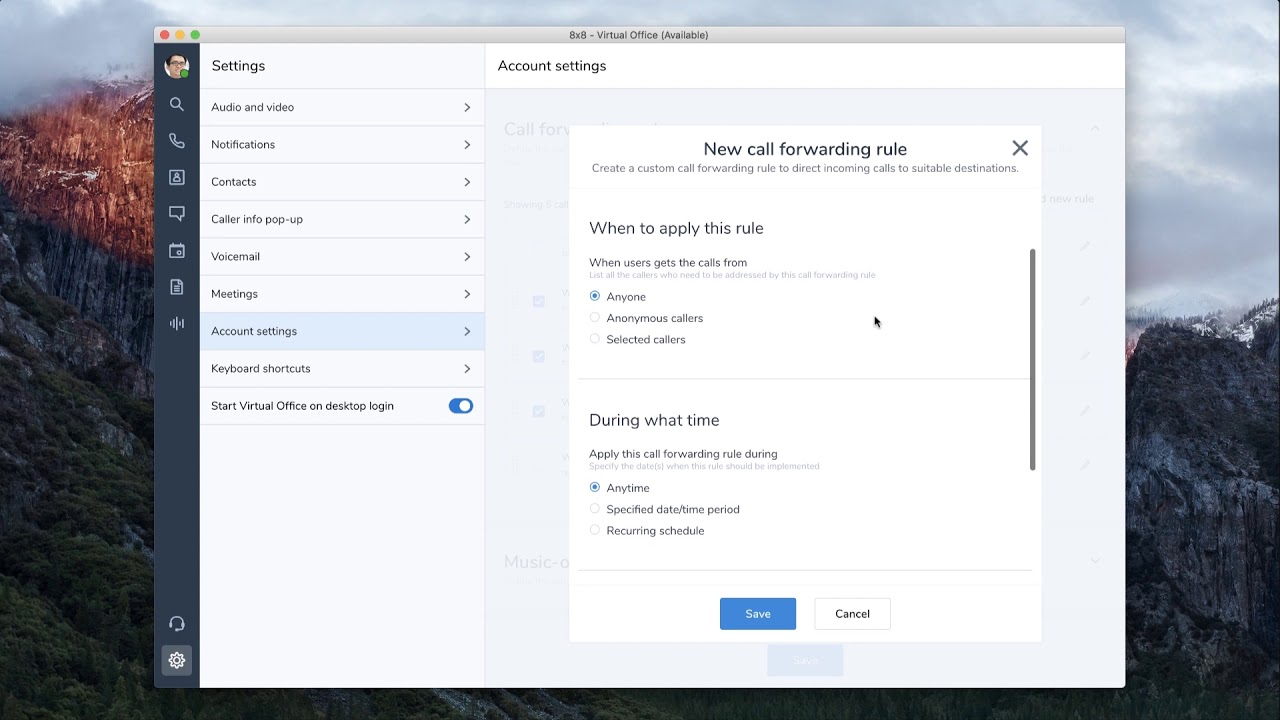Expand Caller info pop-up chevron
This screenshot has height=720, width=1280.
(467, 219)
